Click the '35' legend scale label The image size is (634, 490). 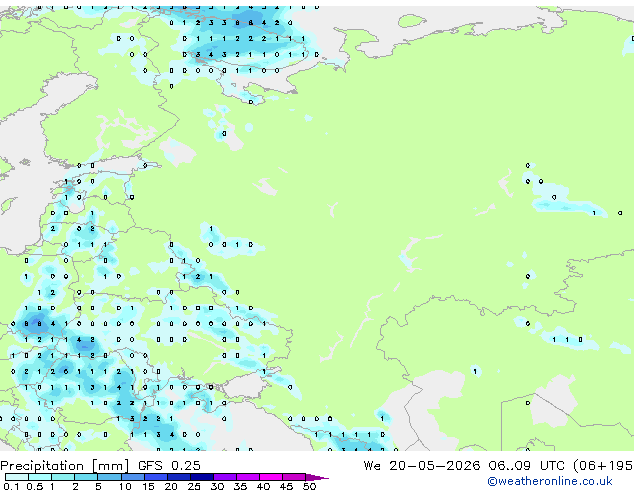pyautogui.click(x=240, y=486)
